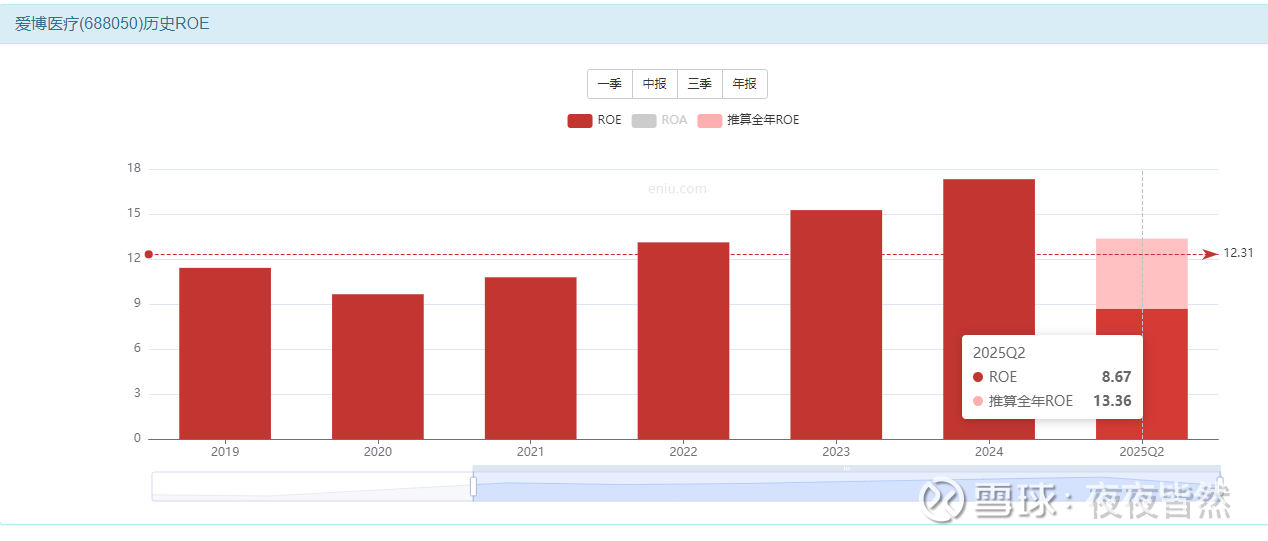The image size is (1268, 541).
Task: Click the 2025Q2 x-axis label
Action: 1142,452
